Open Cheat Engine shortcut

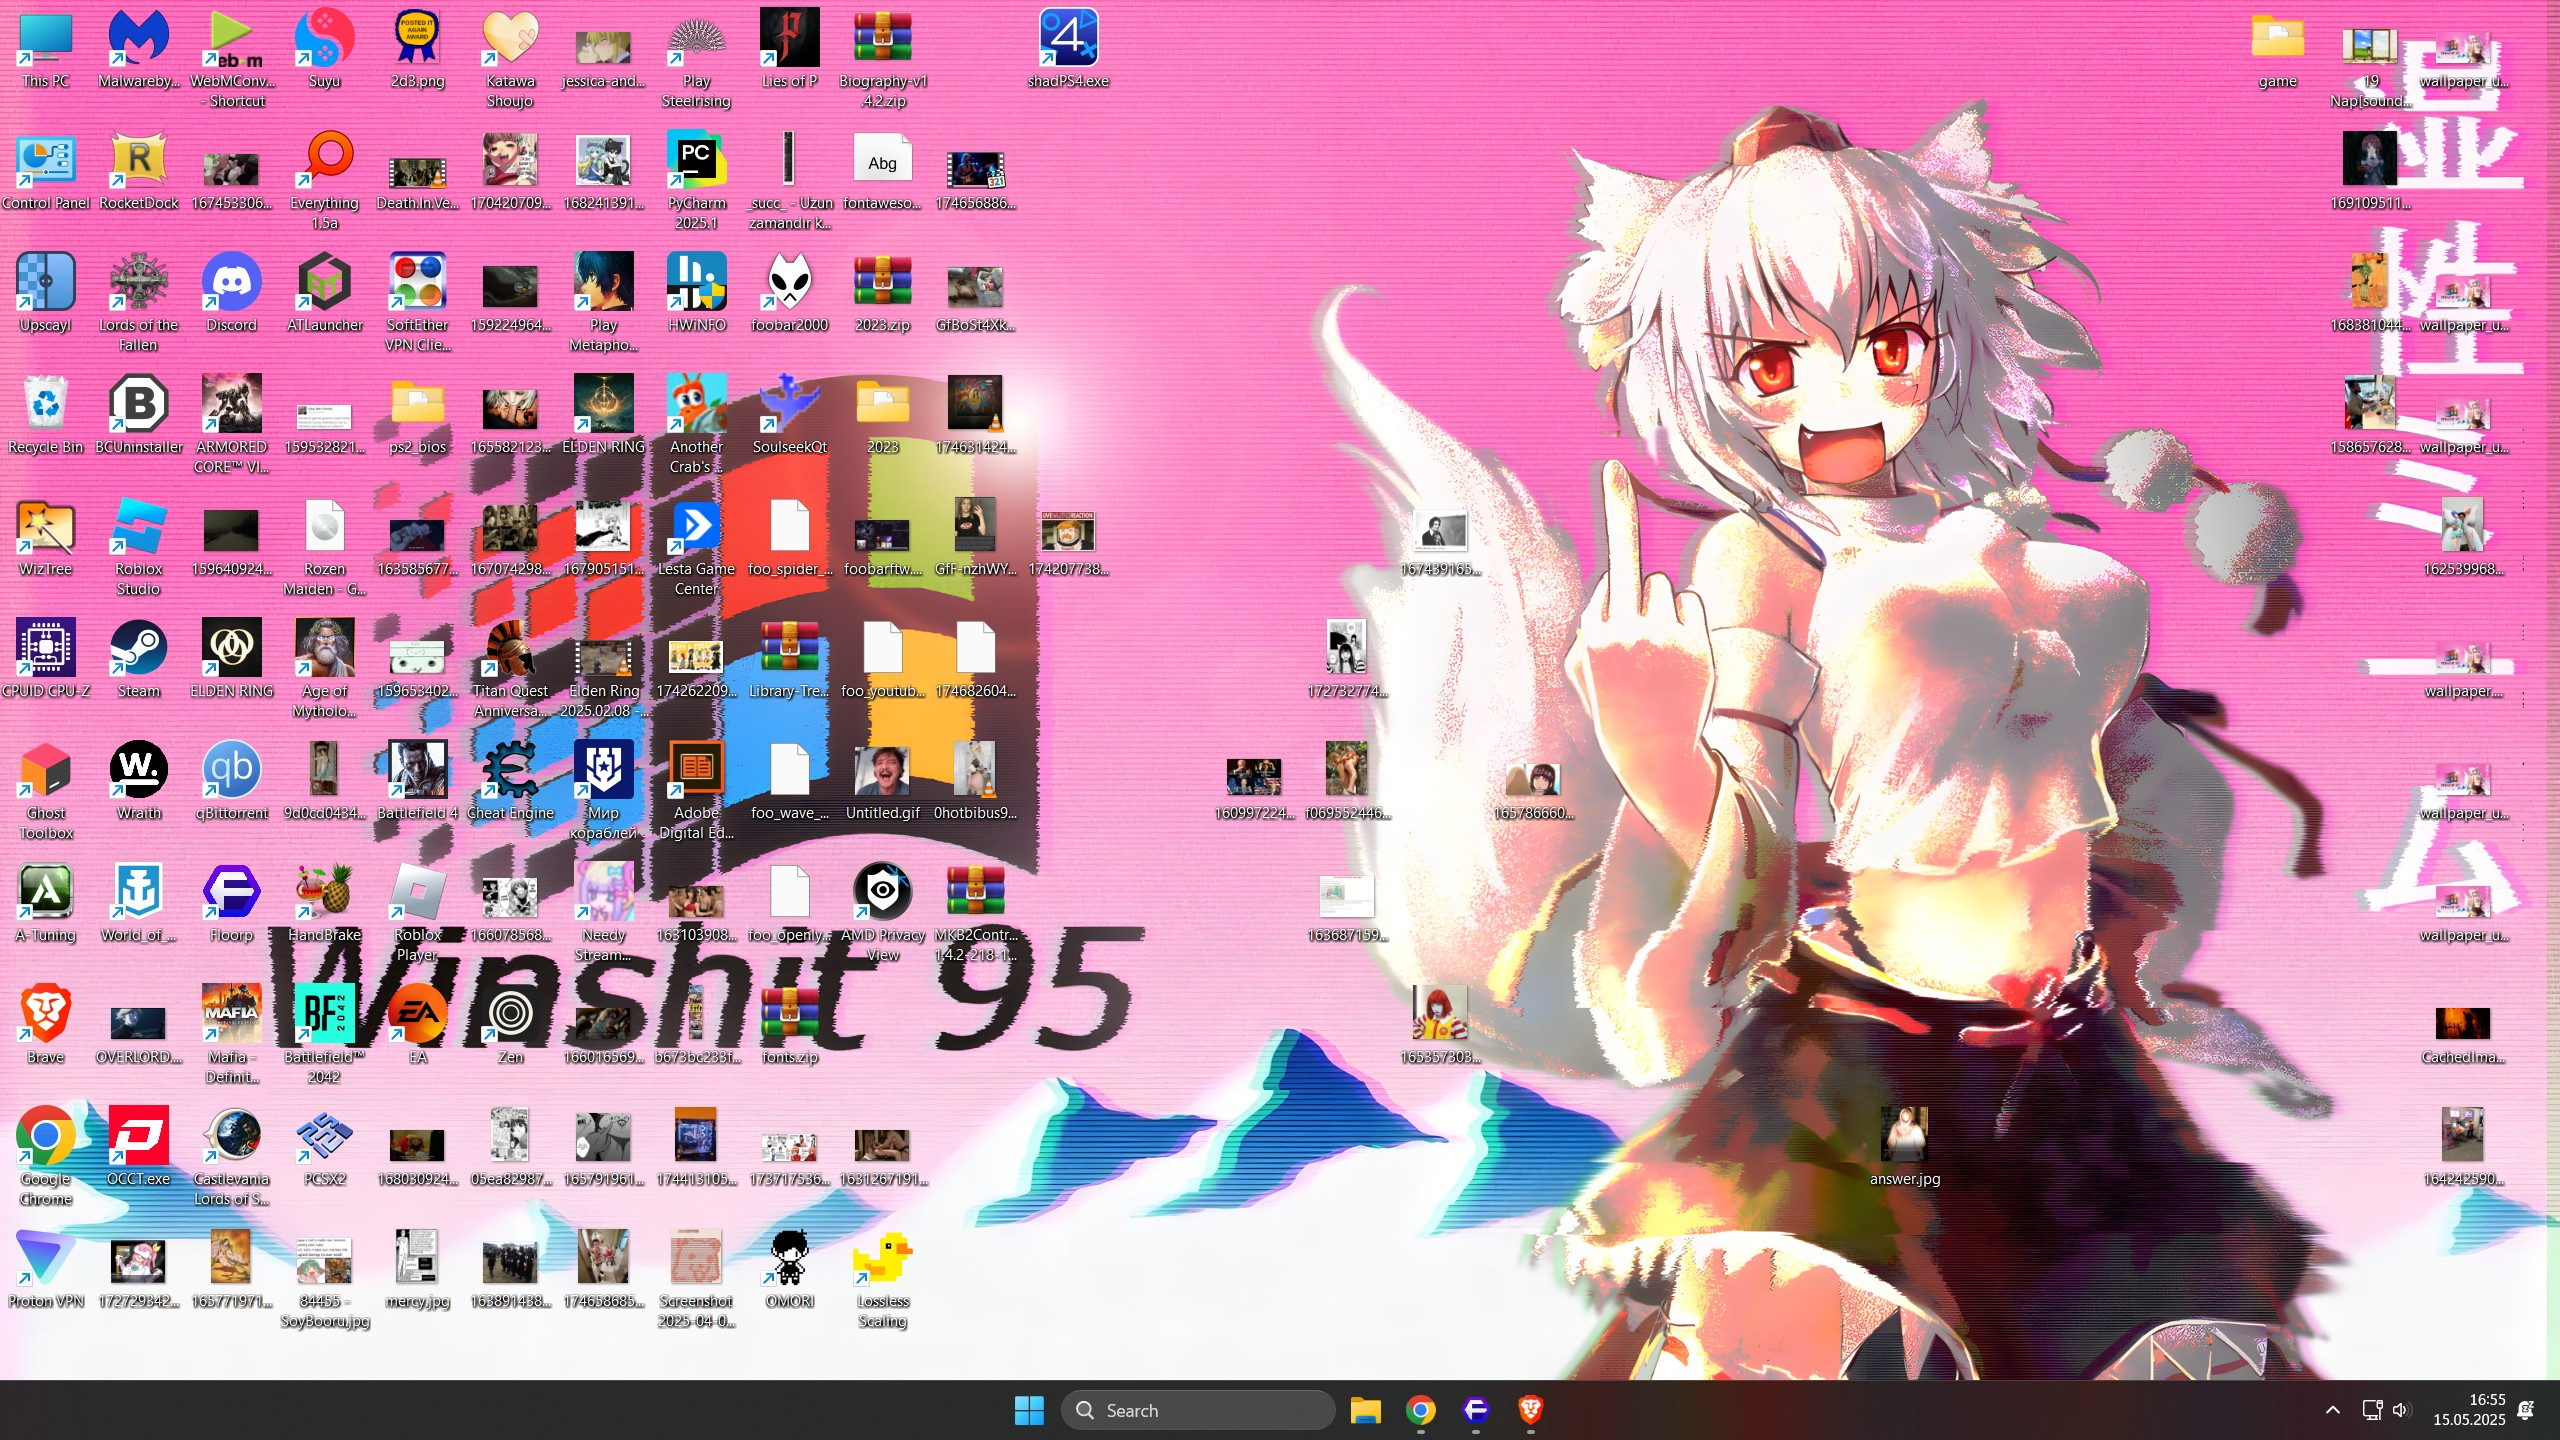tap(511, 782)
